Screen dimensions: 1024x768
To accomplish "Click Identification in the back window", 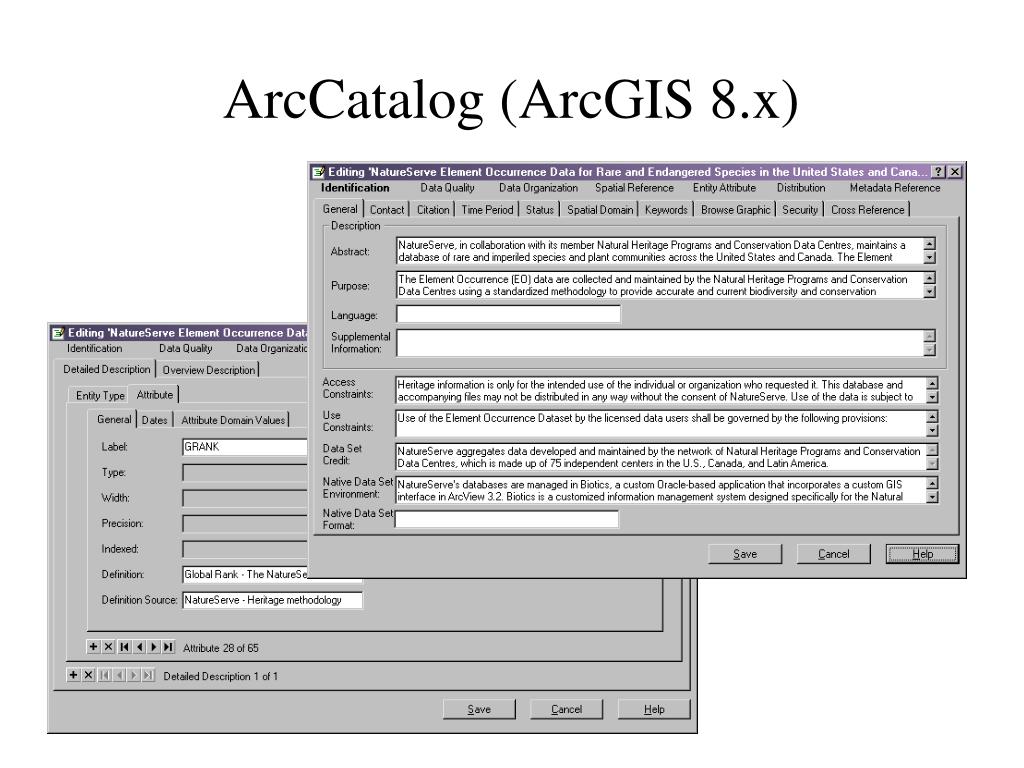I will pyautogui.click(x=95, y=349).
